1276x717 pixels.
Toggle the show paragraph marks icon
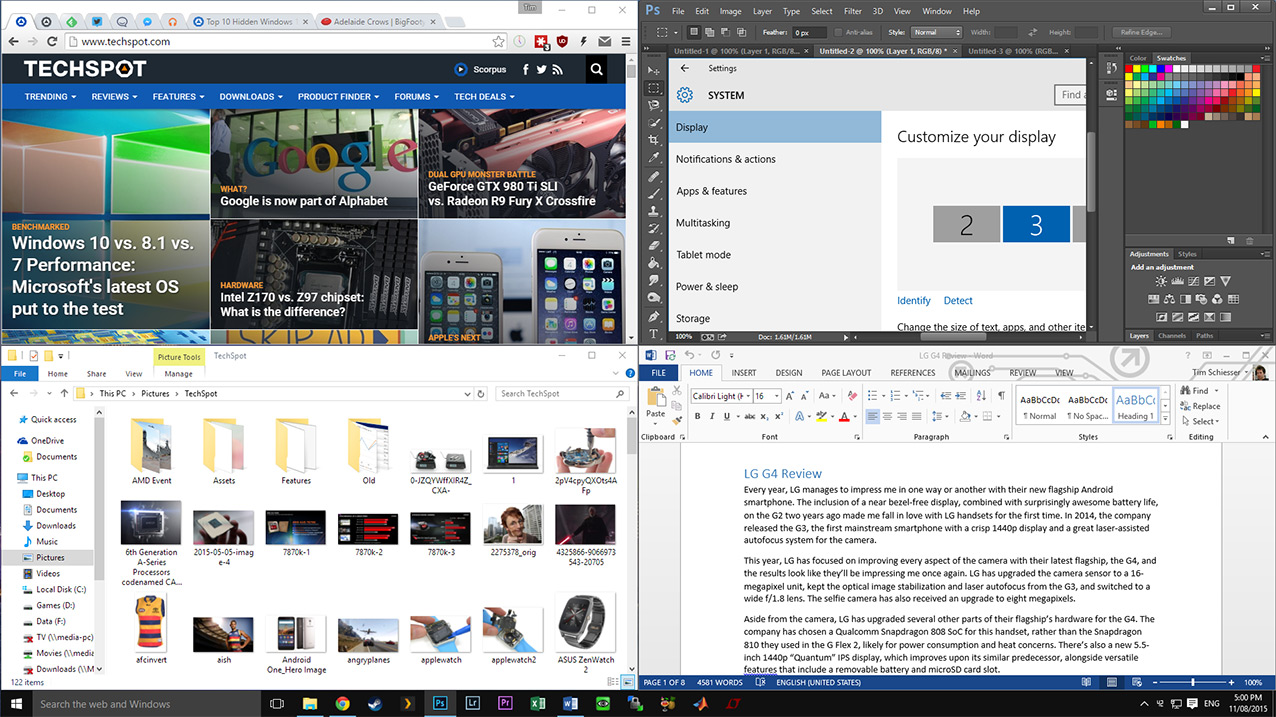point(1001,396)
